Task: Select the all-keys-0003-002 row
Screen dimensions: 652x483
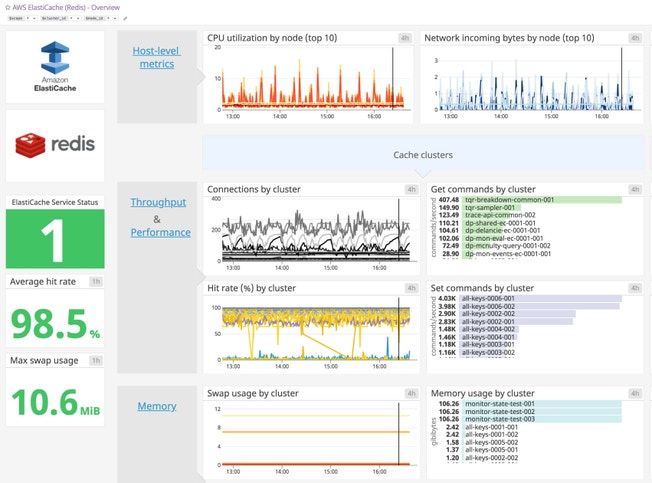Action: tap(530, 352)
